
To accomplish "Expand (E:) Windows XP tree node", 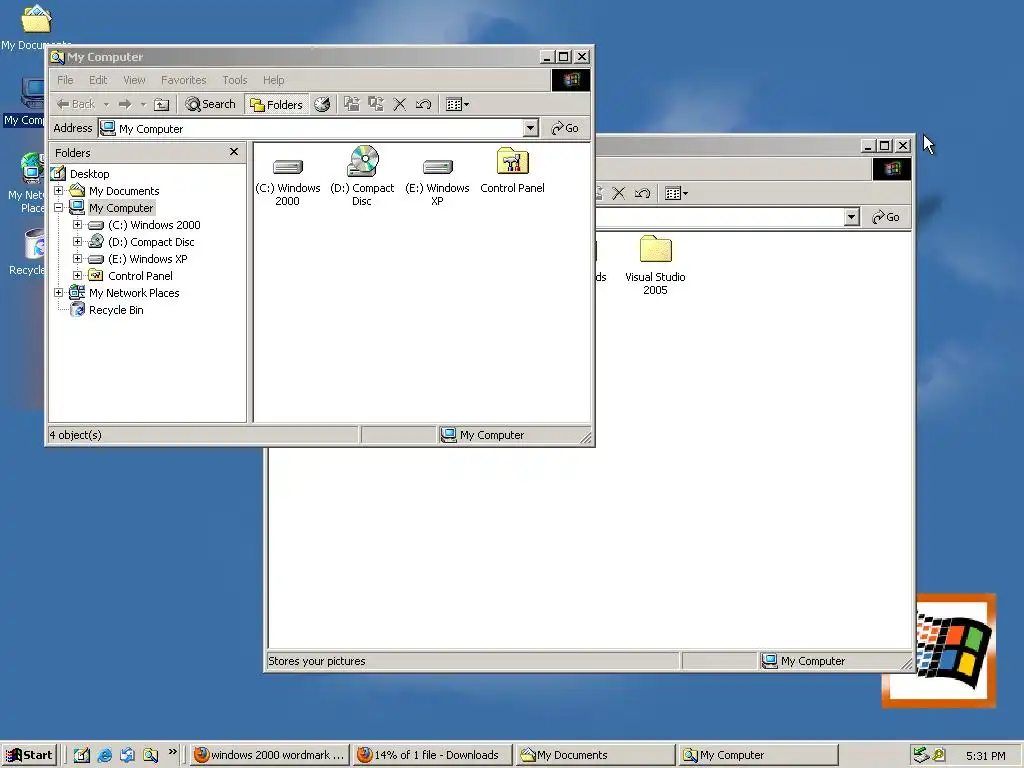I will (78, 259).
